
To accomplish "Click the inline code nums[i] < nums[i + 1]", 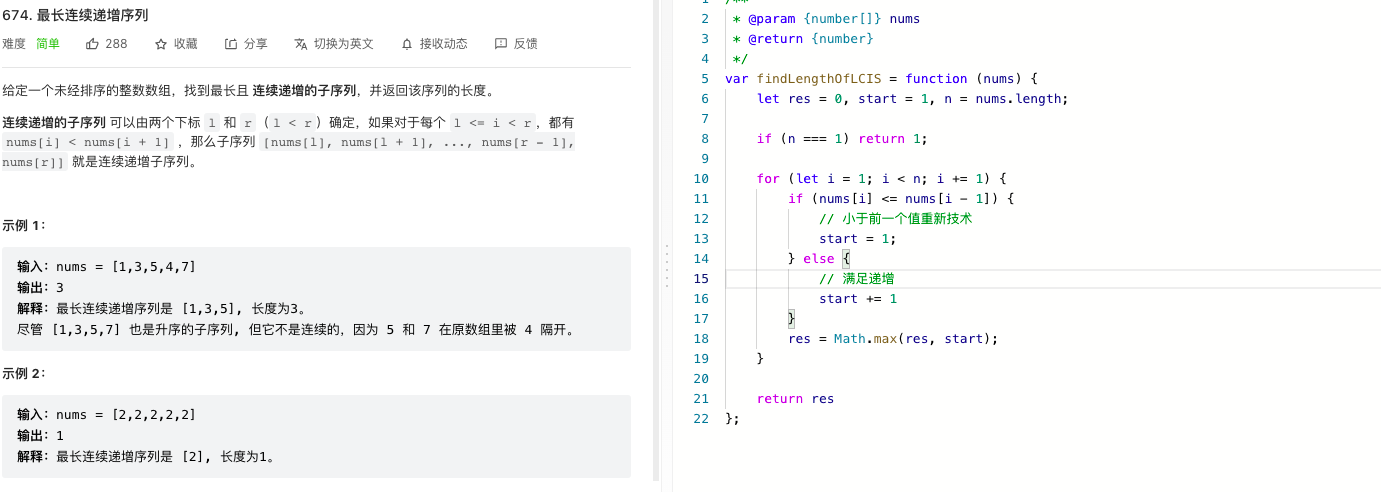I will click(87, 142).
